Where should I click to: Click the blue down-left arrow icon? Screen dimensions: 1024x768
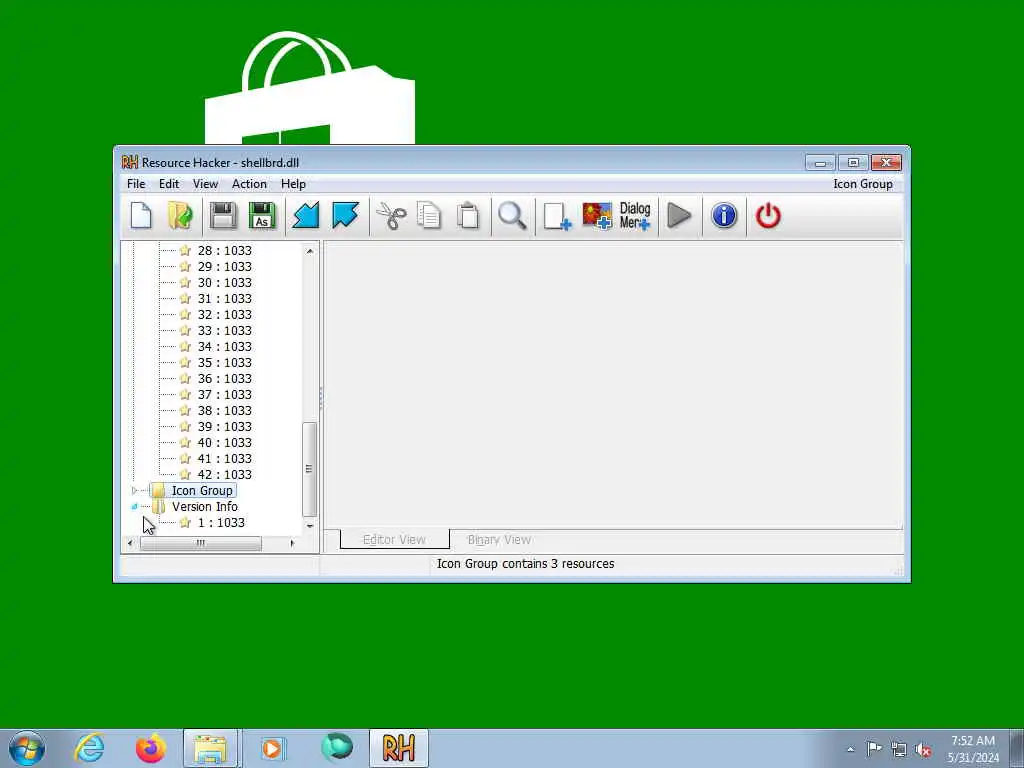(x=306, y=216)
